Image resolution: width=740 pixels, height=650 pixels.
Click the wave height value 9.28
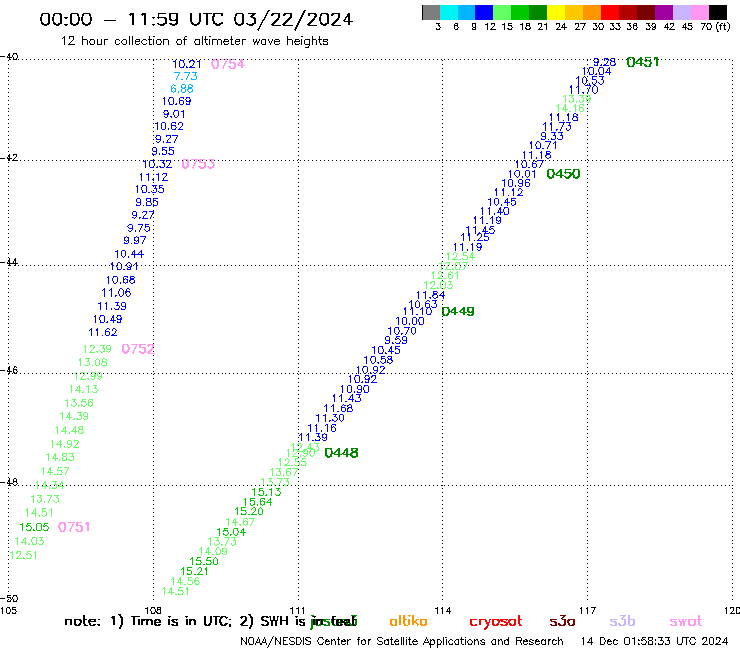605,62
